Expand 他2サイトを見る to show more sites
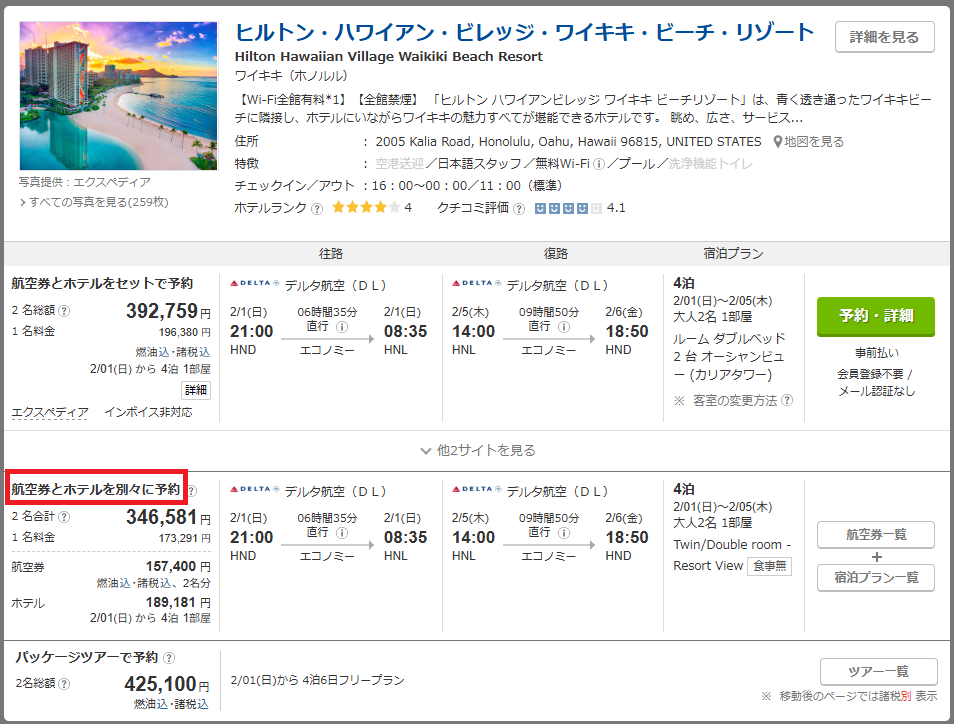Image resolution: width=954 pixels, height=724 pixels. [478, 450]
